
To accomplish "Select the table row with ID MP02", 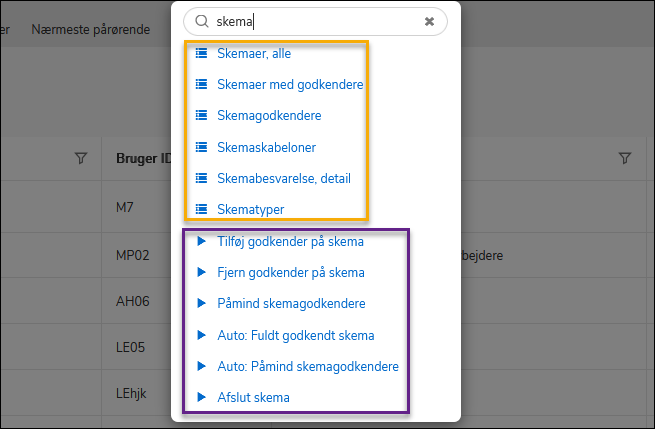I will [x=132, y=256].
